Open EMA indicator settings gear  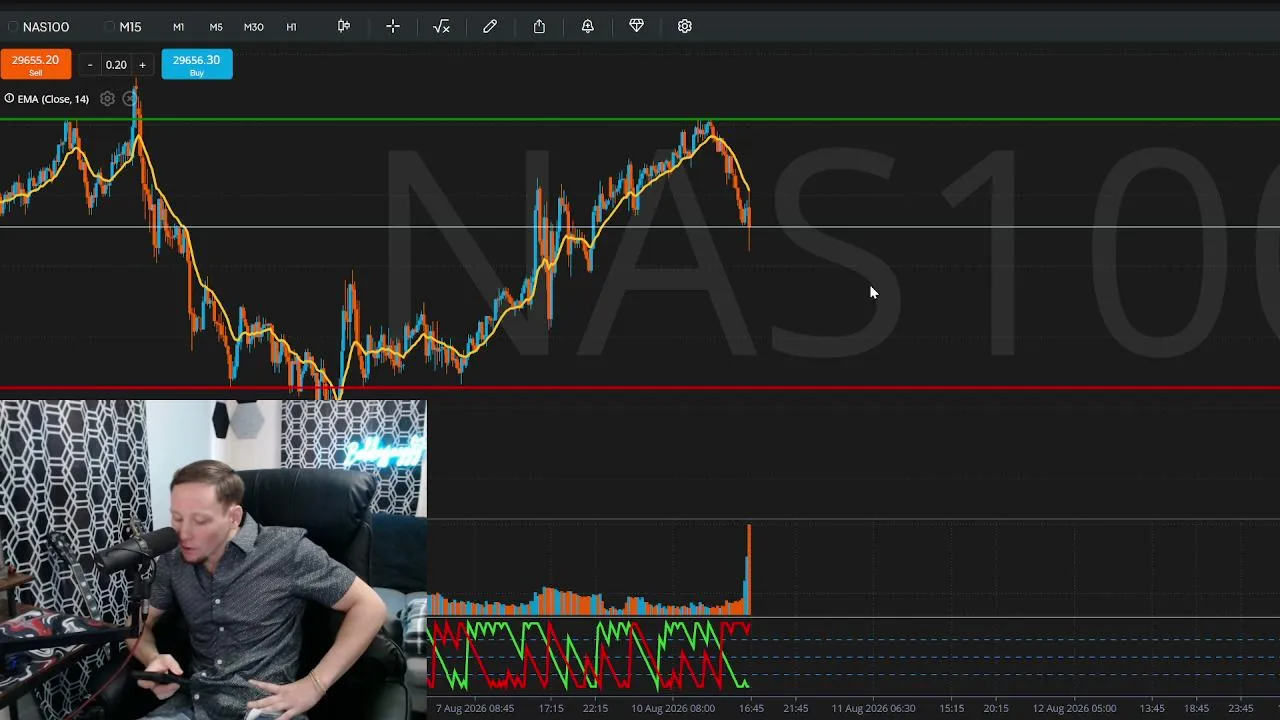coord(107,99)
